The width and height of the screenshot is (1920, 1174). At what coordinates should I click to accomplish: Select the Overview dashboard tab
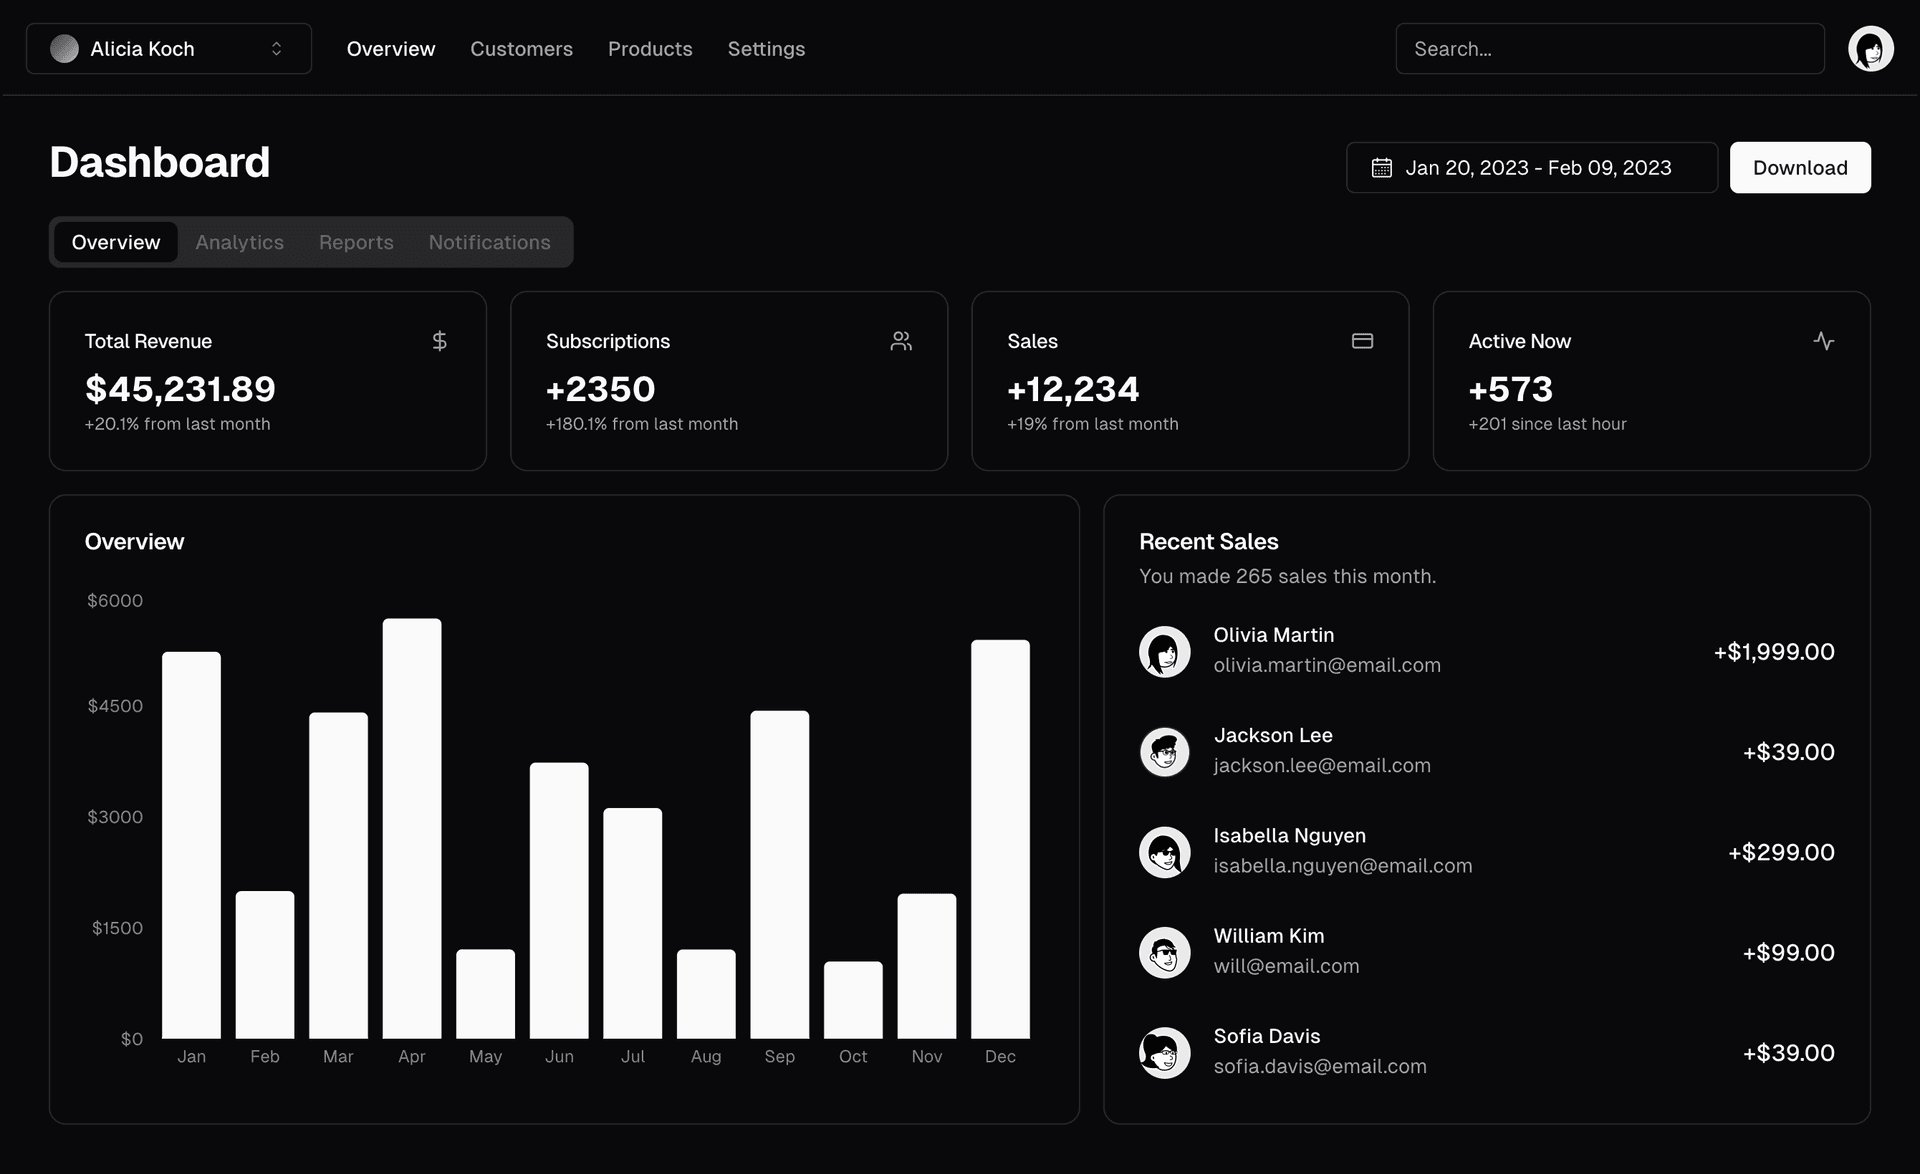coord(115,241)
